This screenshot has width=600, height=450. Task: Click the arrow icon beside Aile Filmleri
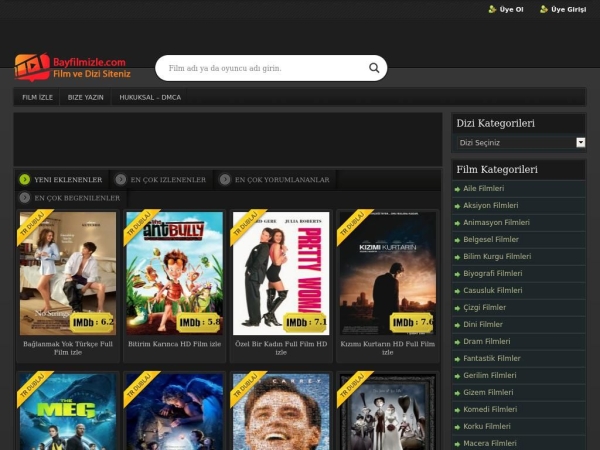457,189
